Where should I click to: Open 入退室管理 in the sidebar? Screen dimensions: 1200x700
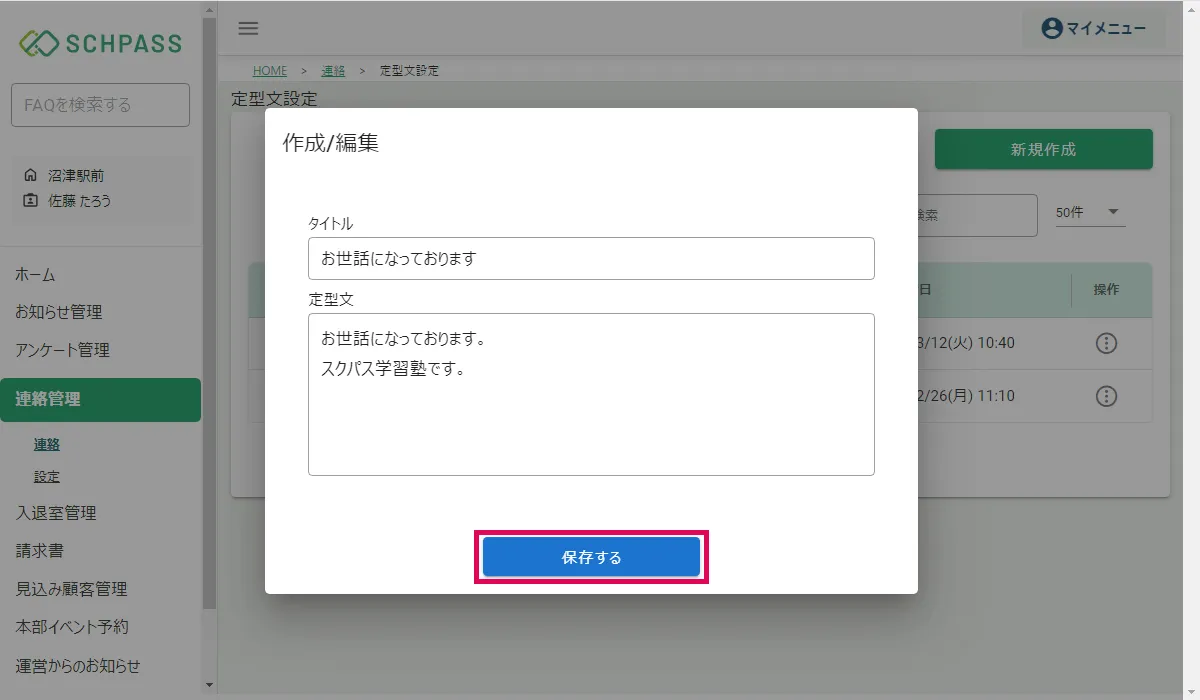pos(56,513)
